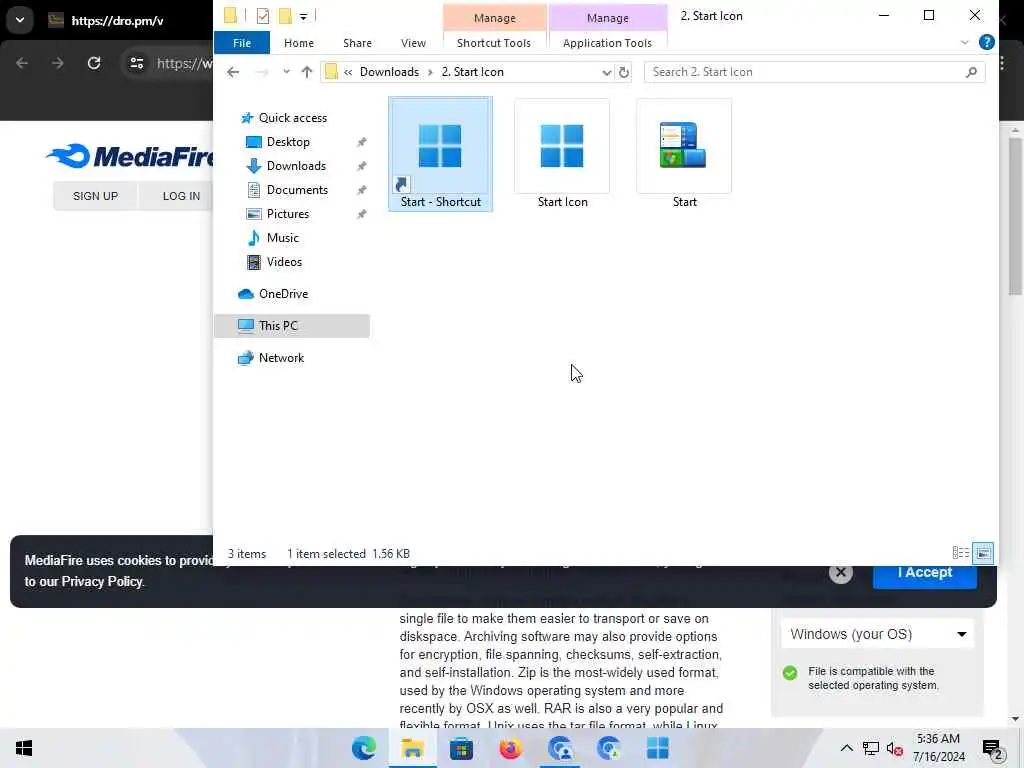The width and height of the screenshot is (1024, 768).
Task: Open the Application Tools tab
Action: tap(607, 43)
